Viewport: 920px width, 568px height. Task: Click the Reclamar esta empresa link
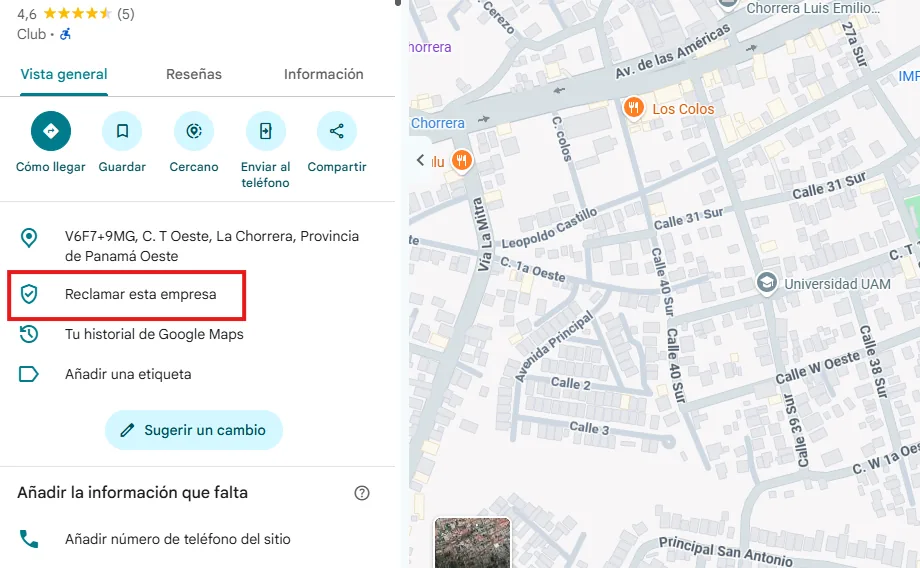click(141, 294)
